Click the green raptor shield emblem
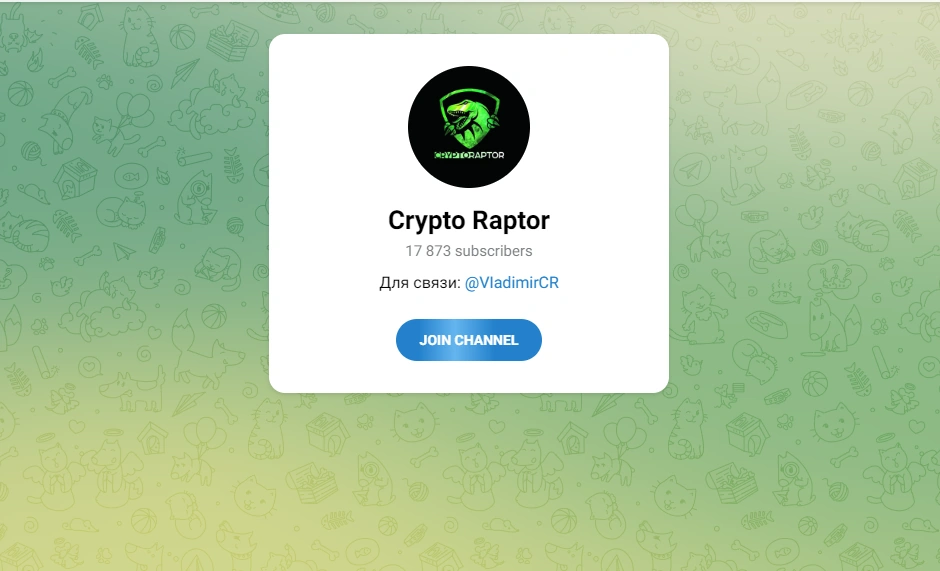Image resolution: width=940 pixels, height=571 pixels. pyautogui.click(x=469, y=118)
